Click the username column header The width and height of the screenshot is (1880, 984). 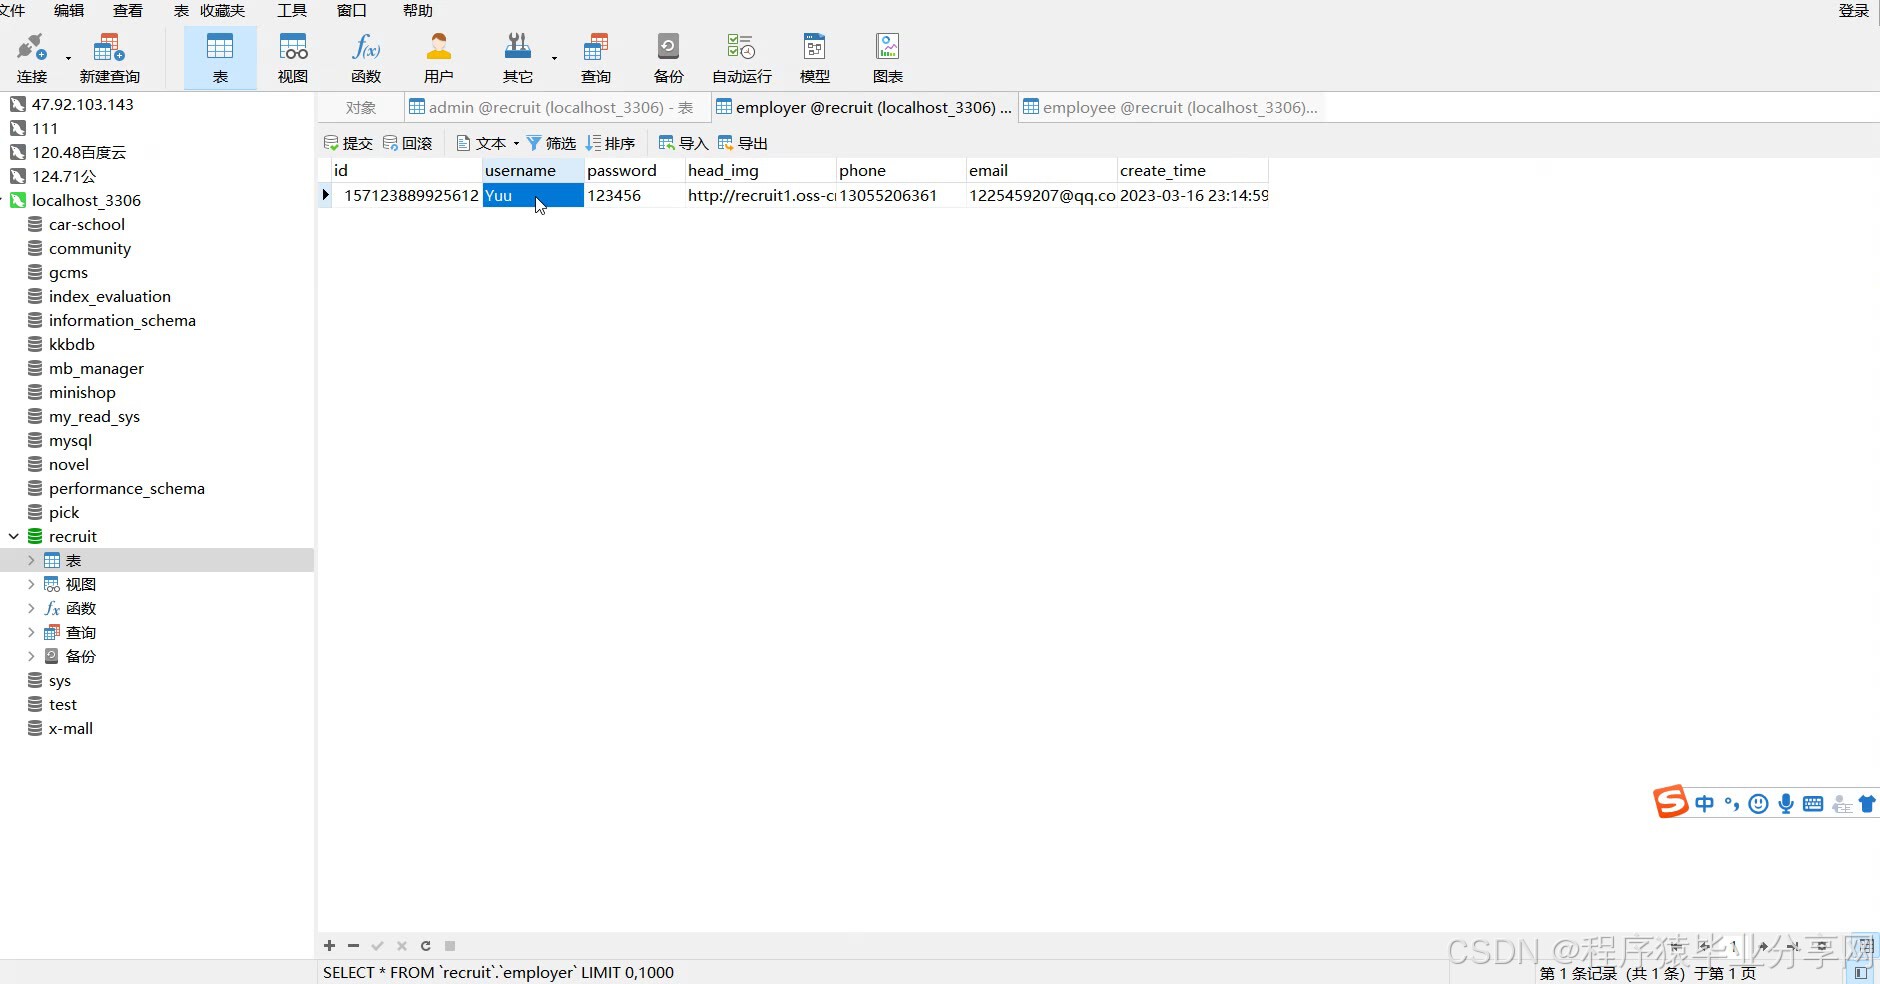(x=532, y=170)
